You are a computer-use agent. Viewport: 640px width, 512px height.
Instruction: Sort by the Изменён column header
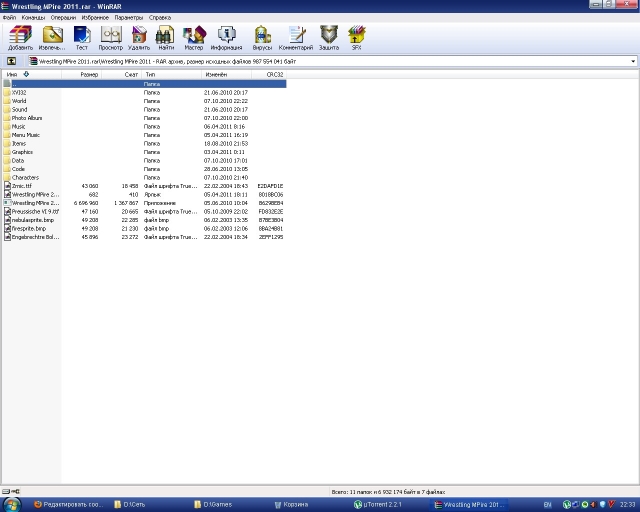tap(227, 74)
